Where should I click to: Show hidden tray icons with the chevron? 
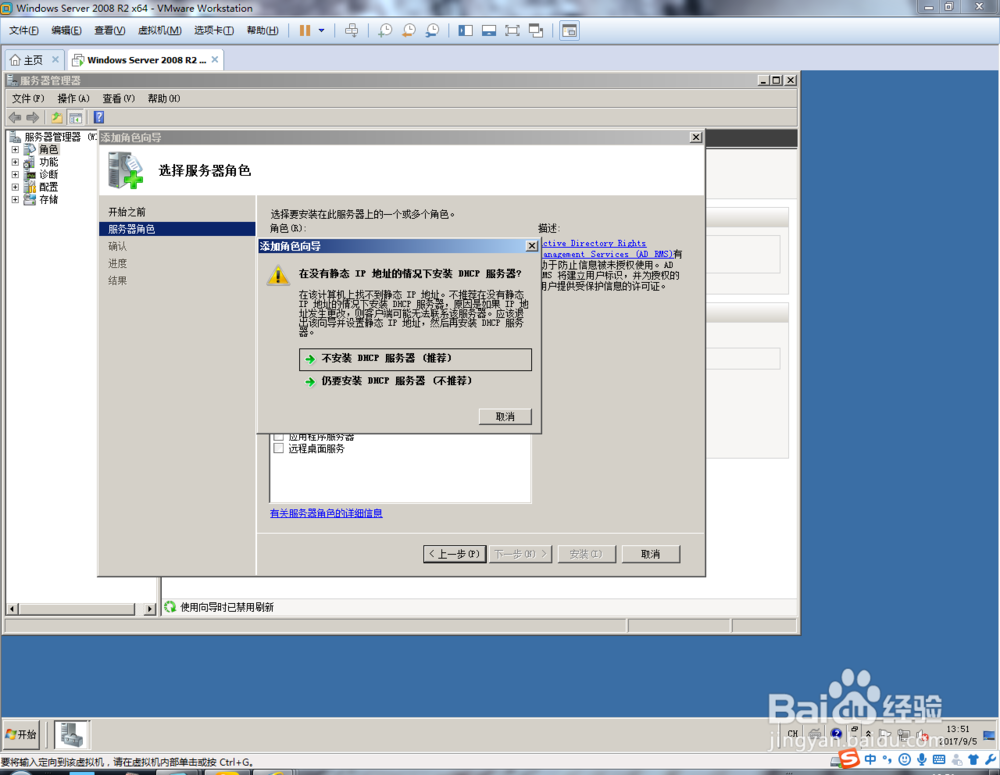[x=868, y=734]
